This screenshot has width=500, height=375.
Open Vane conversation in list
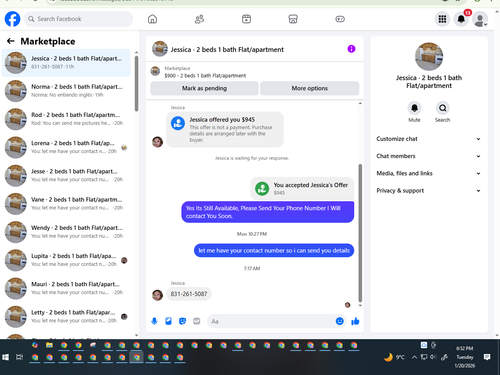66,204
